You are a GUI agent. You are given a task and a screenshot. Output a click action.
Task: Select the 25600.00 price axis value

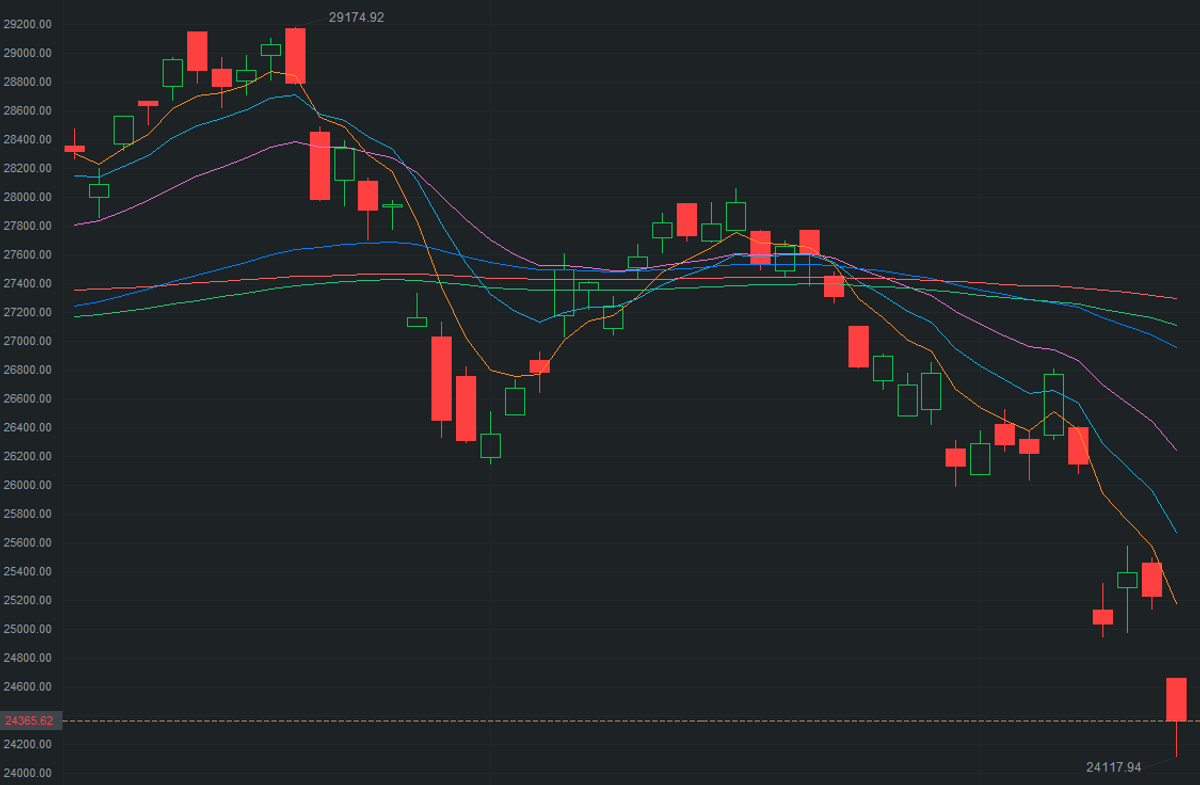coord(28,543)
